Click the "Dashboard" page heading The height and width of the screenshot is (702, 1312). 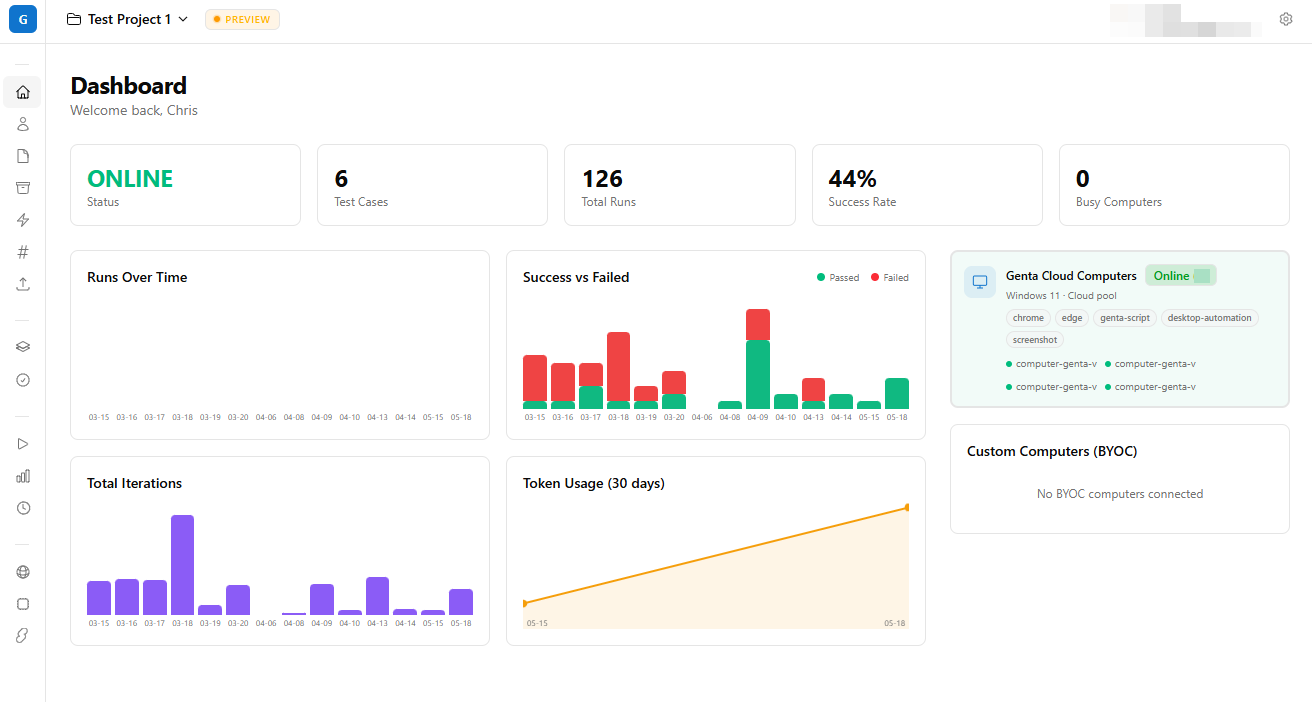click(x=129, y=86)
